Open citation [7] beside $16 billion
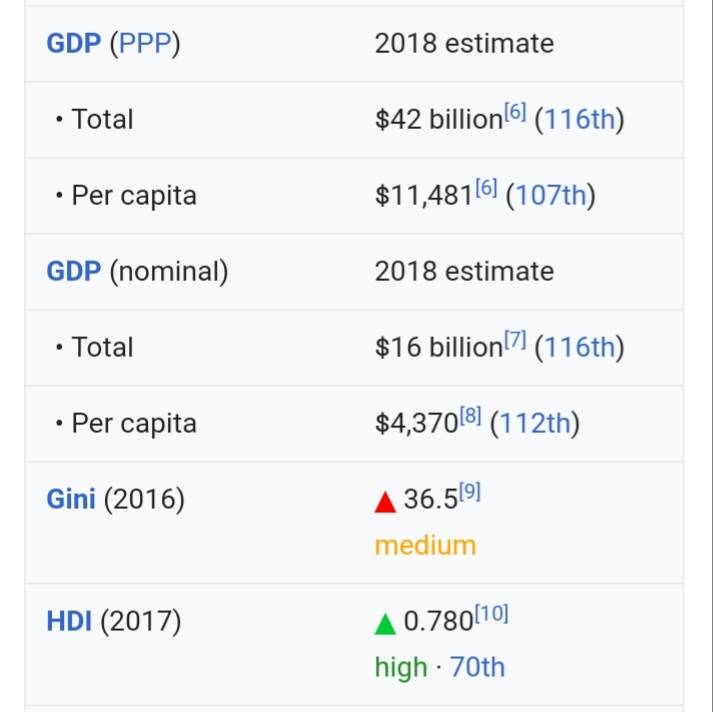This screenshot has width=713, height=712. coord(515,340)
